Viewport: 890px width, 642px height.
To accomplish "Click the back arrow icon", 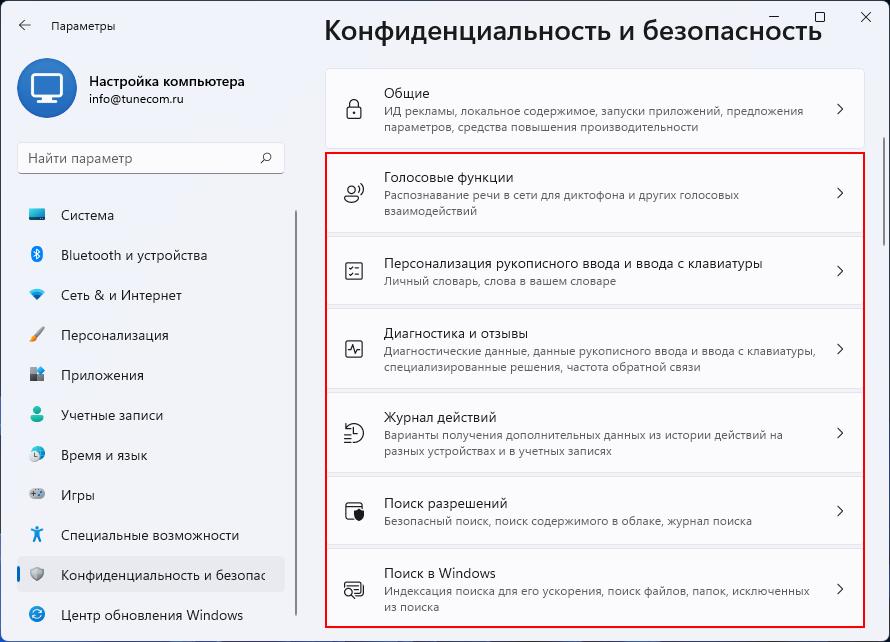I will pyautogui.click(x=24, y=26).
